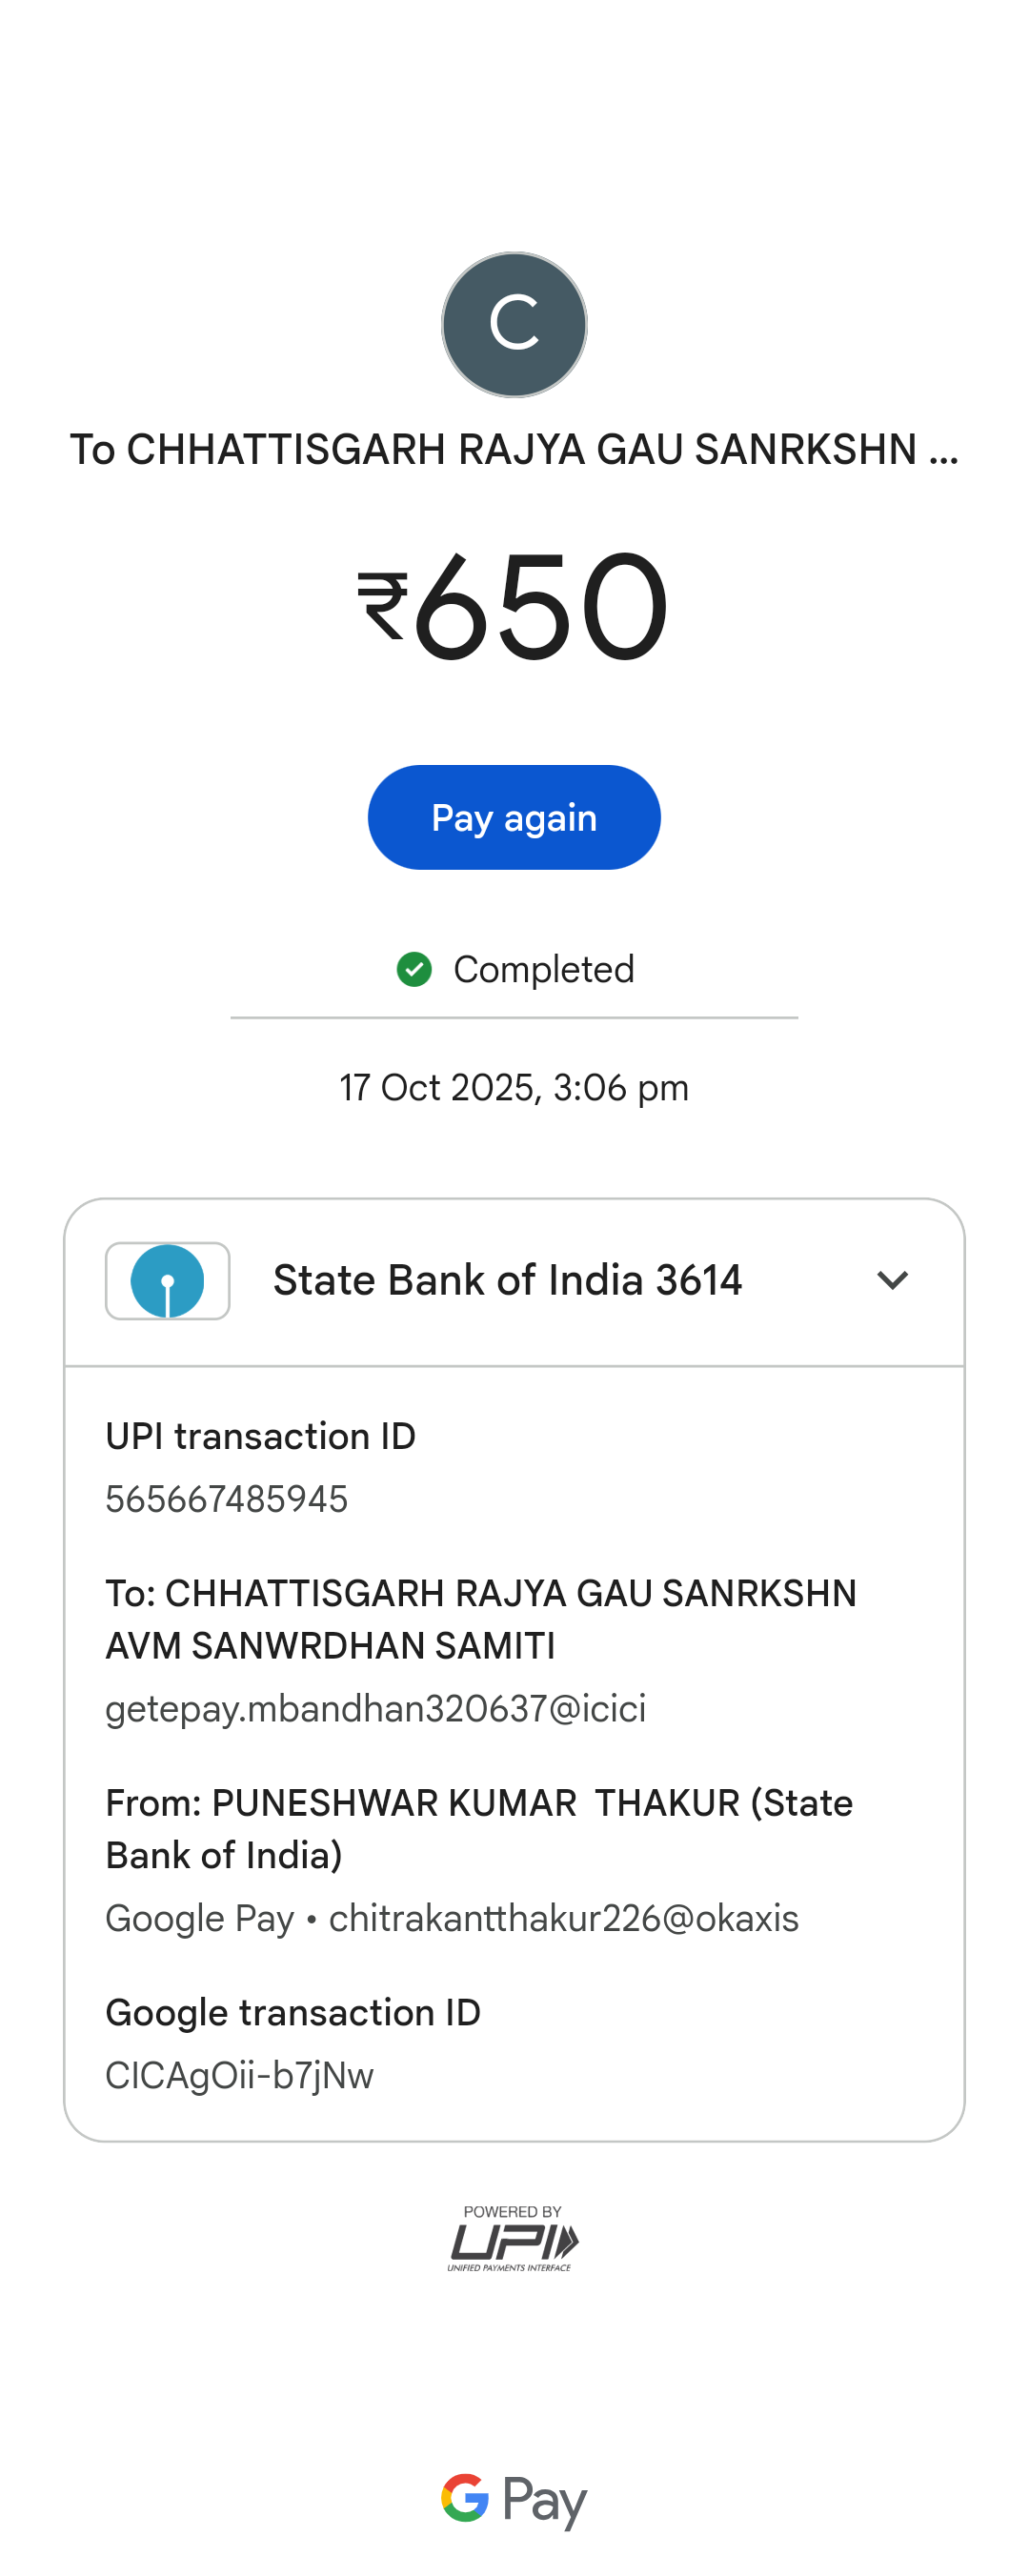Select the ₹650 amount text
The image size is (1029, 2576).
point(540,608)
